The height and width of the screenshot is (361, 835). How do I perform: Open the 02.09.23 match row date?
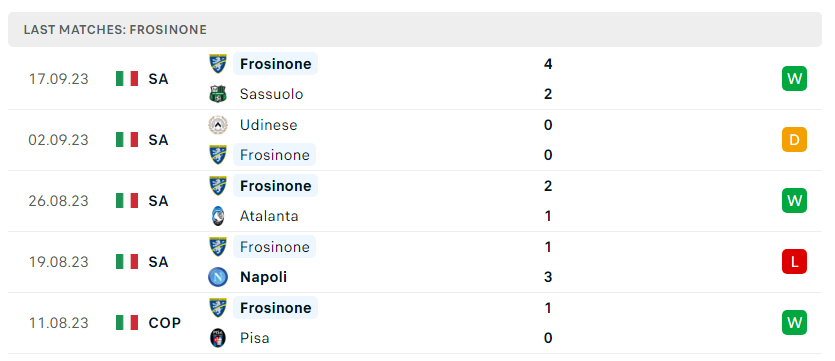click(x=59, y=140)
